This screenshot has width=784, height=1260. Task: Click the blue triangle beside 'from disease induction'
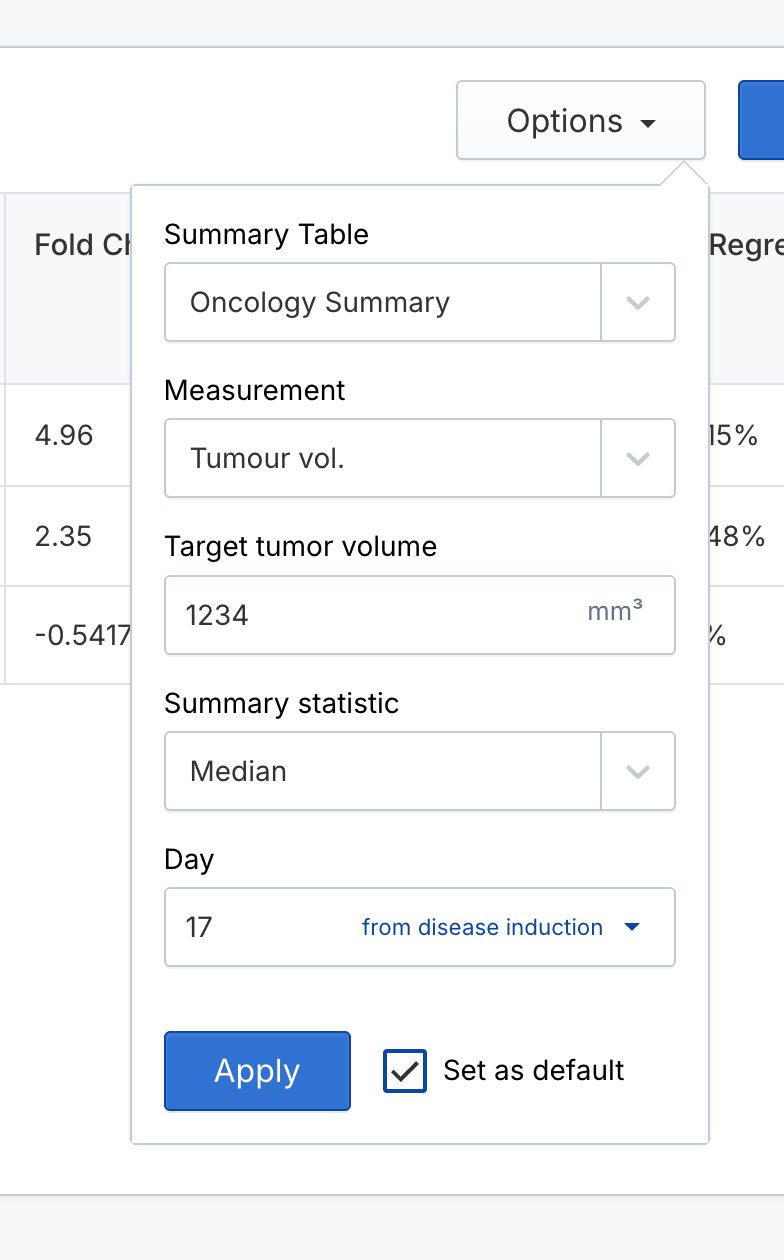click(631, 928)
